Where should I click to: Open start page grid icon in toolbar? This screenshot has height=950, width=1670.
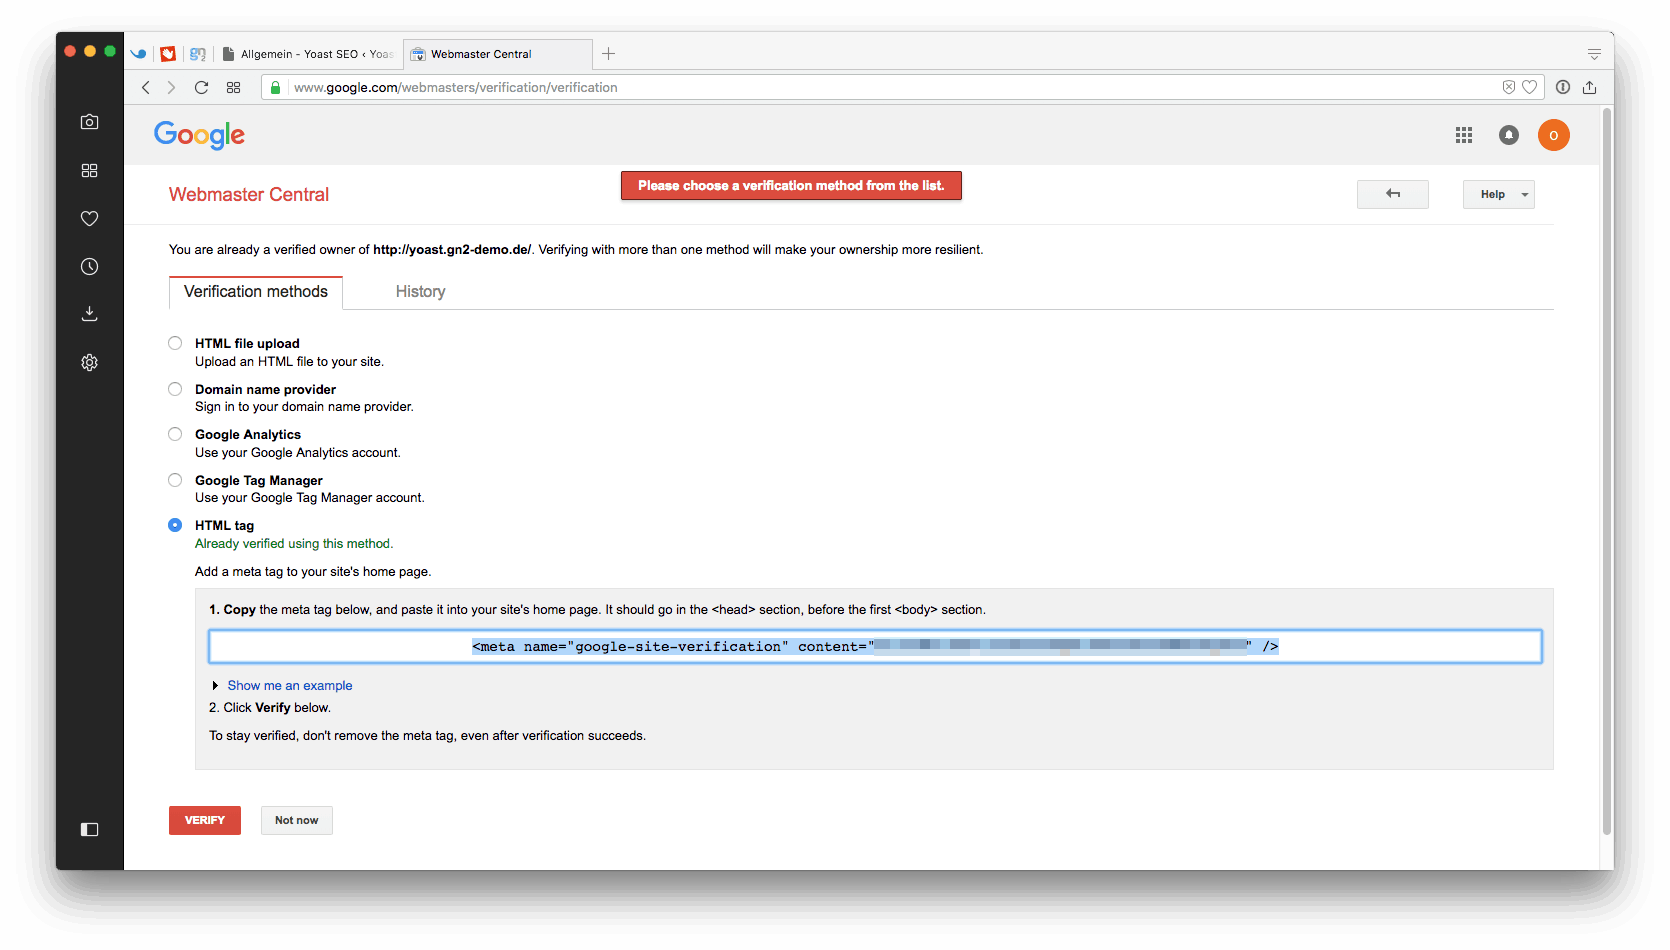point(233,87)
